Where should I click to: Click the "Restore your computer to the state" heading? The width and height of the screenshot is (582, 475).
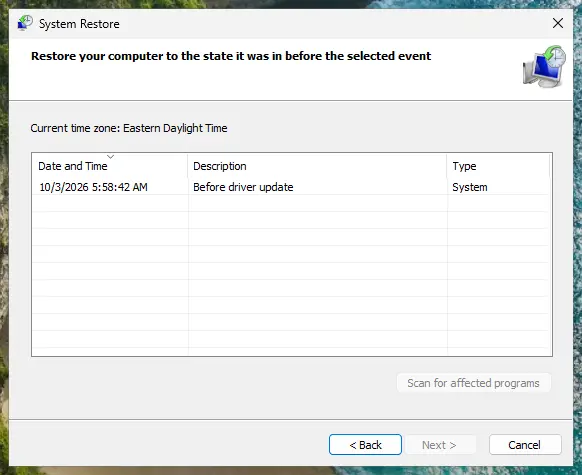point(231,56)
